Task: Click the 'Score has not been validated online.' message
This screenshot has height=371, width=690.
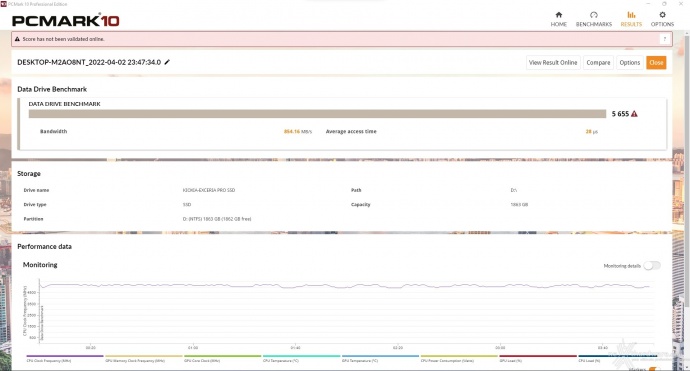Action: (63, 39)
